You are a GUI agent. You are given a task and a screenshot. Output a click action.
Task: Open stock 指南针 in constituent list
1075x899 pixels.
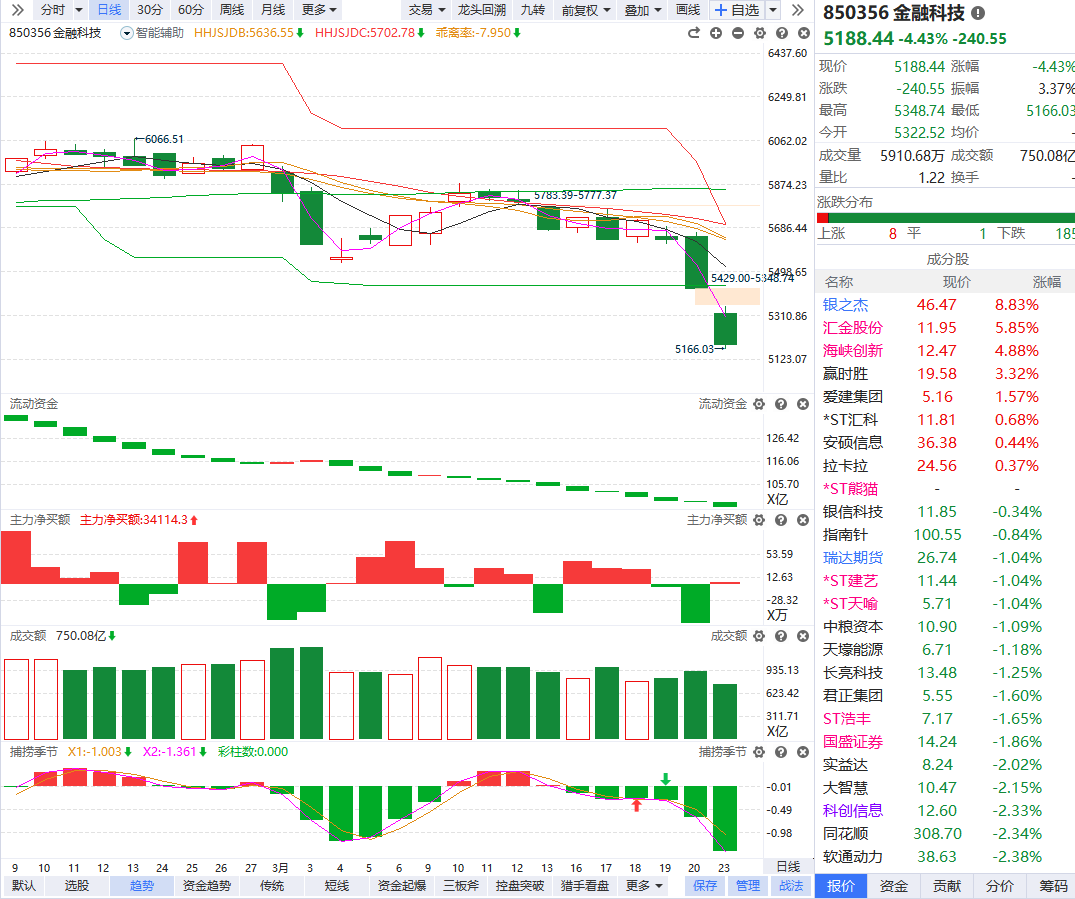pos(845,534)
